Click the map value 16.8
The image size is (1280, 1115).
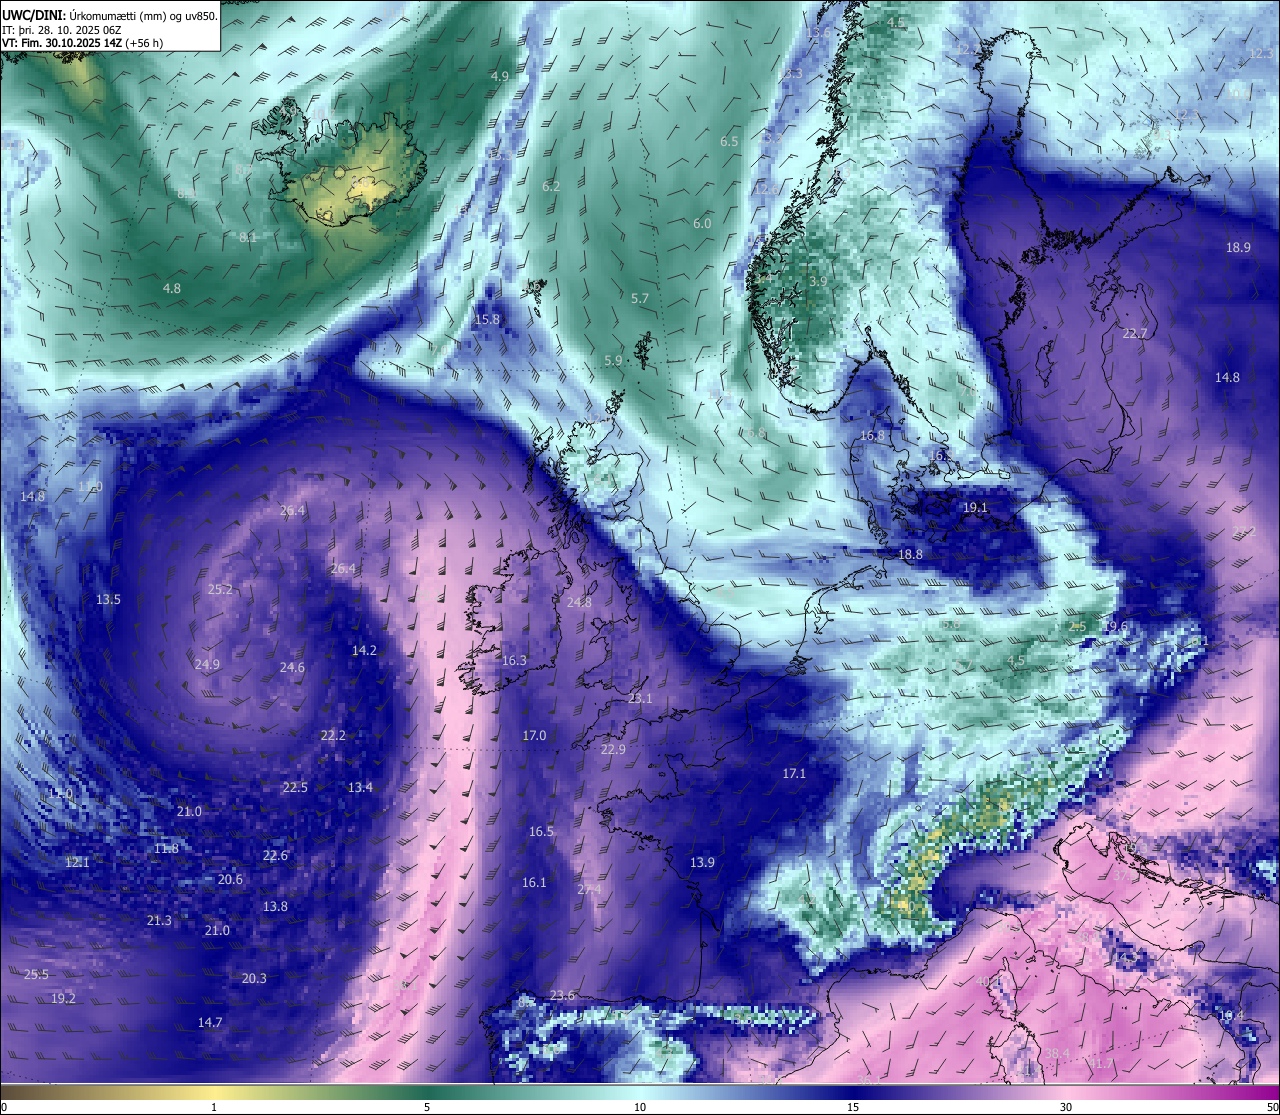click(872, 435)
